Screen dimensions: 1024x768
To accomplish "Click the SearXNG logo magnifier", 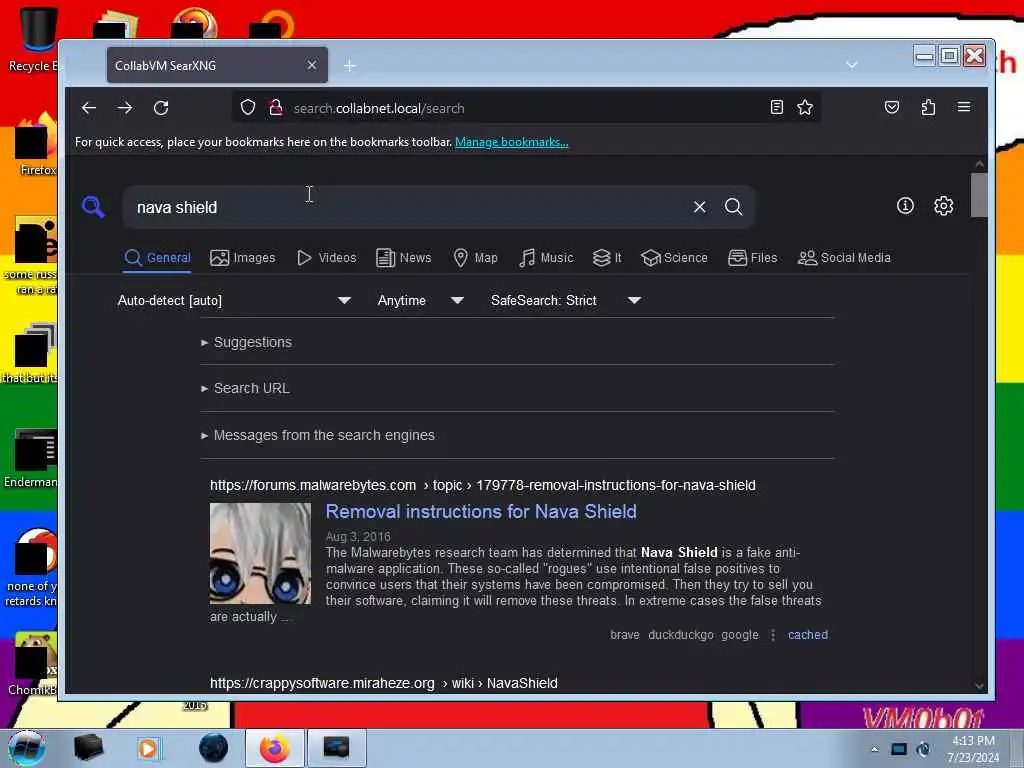I will pyautogui.click(x=93, y=207).
